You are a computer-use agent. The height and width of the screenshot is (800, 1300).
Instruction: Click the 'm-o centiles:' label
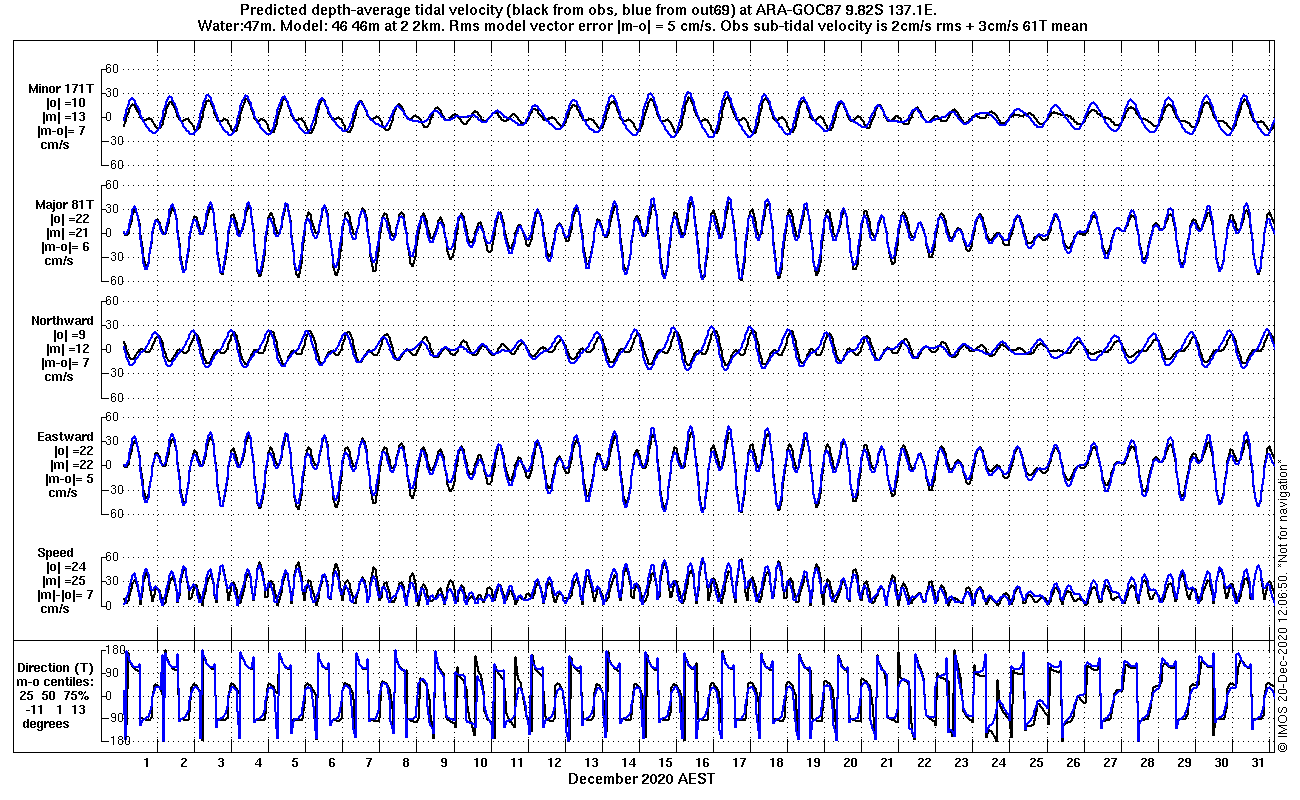point(54,682)
